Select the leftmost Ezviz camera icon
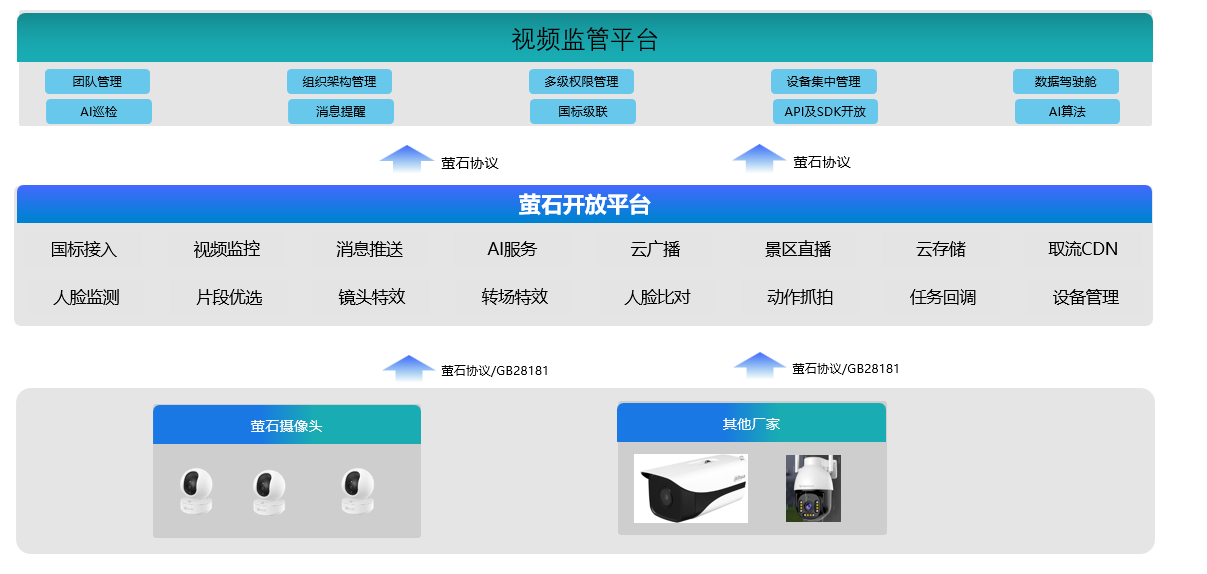 click(x=196, y=491)
